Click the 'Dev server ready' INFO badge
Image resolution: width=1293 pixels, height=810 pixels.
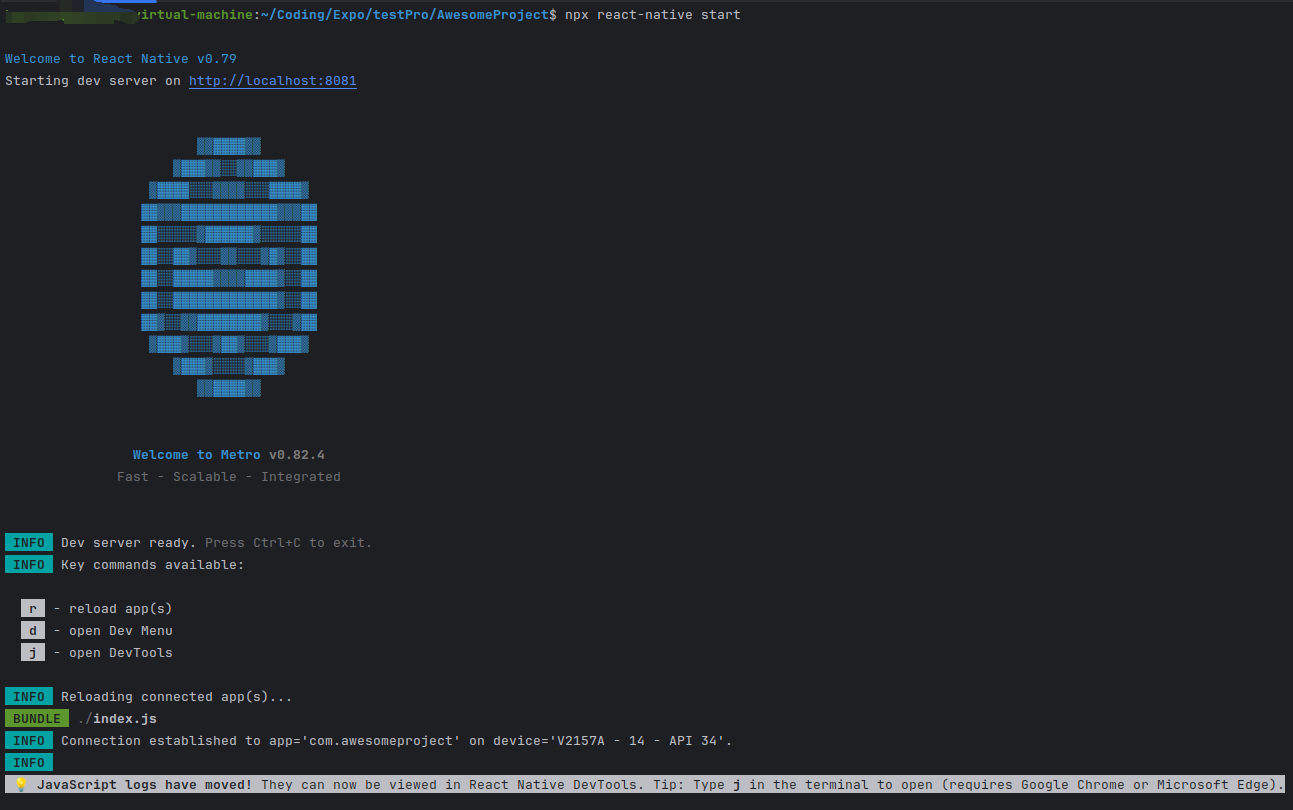[x=28, y=542]
